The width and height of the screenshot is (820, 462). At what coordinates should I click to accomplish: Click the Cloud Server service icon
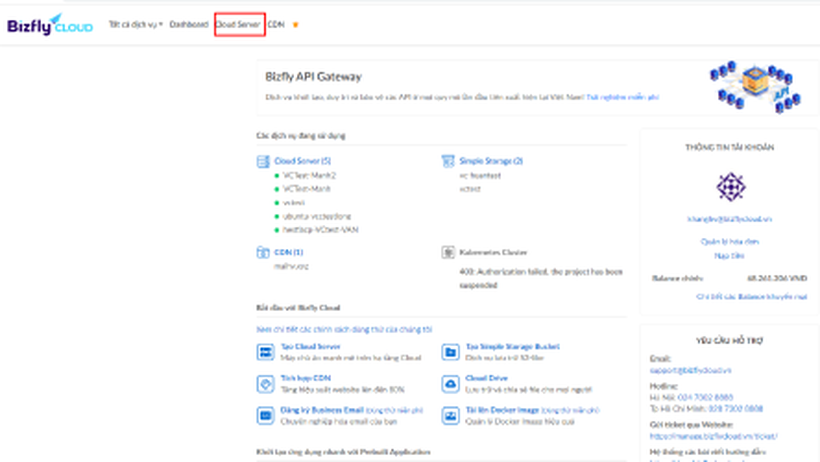[x=263, y=162]
